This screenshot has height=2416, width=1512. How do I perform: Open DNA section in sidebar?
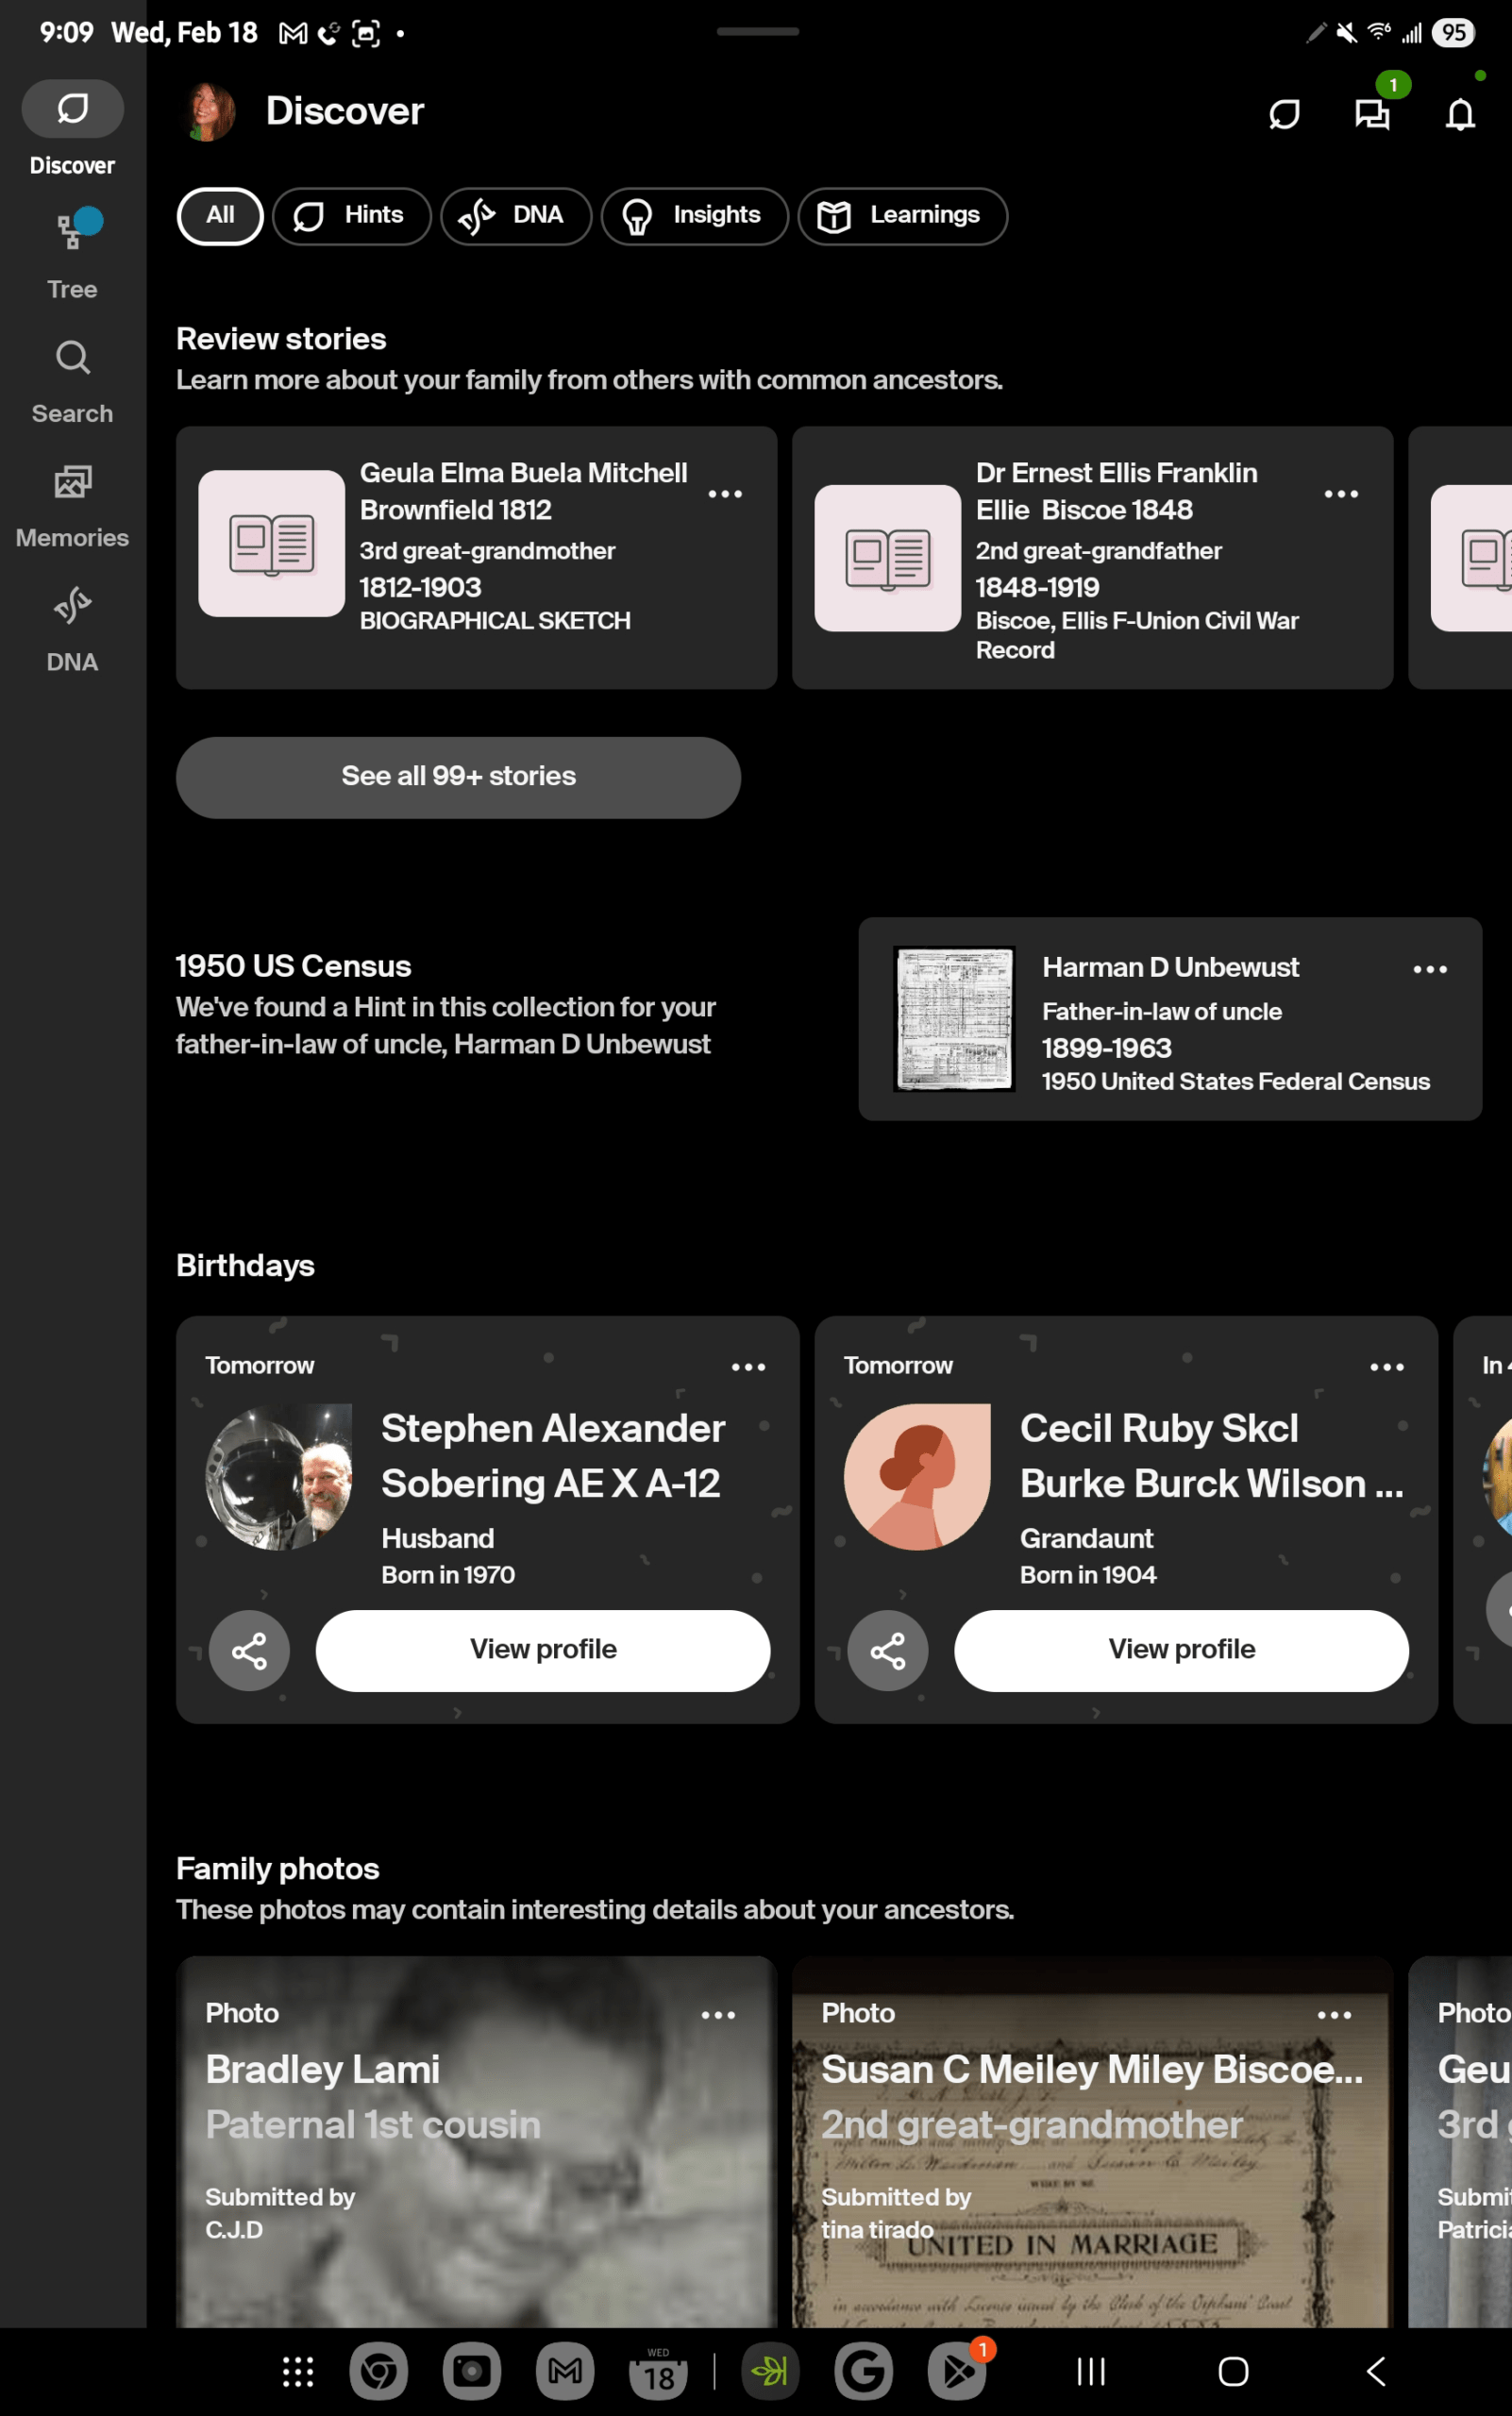tap(72, 630)
